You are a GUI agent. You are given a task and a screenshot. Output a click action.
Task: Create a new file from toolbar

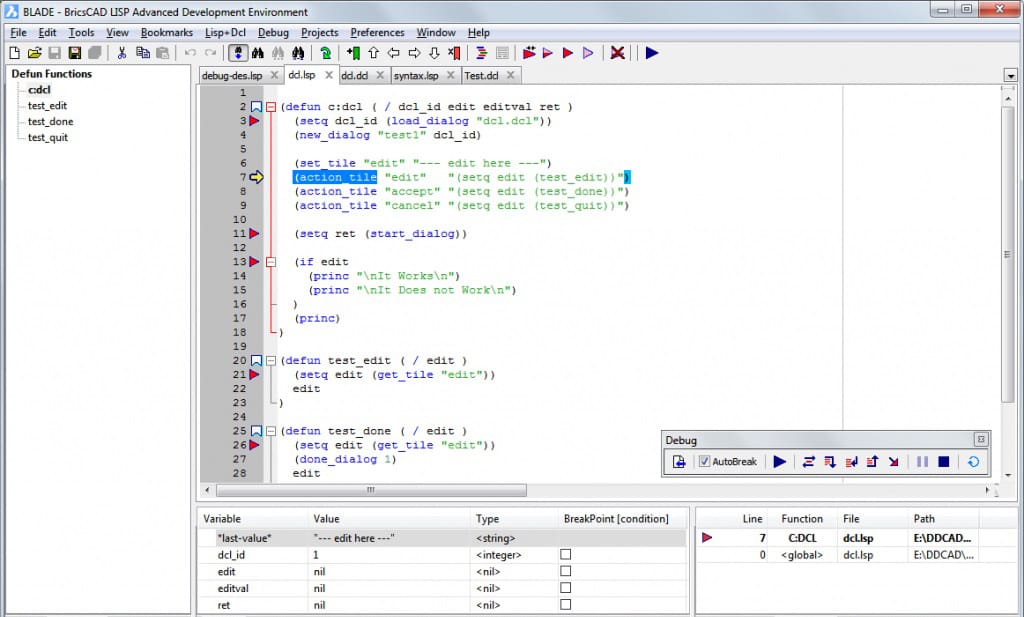[14, 53]
